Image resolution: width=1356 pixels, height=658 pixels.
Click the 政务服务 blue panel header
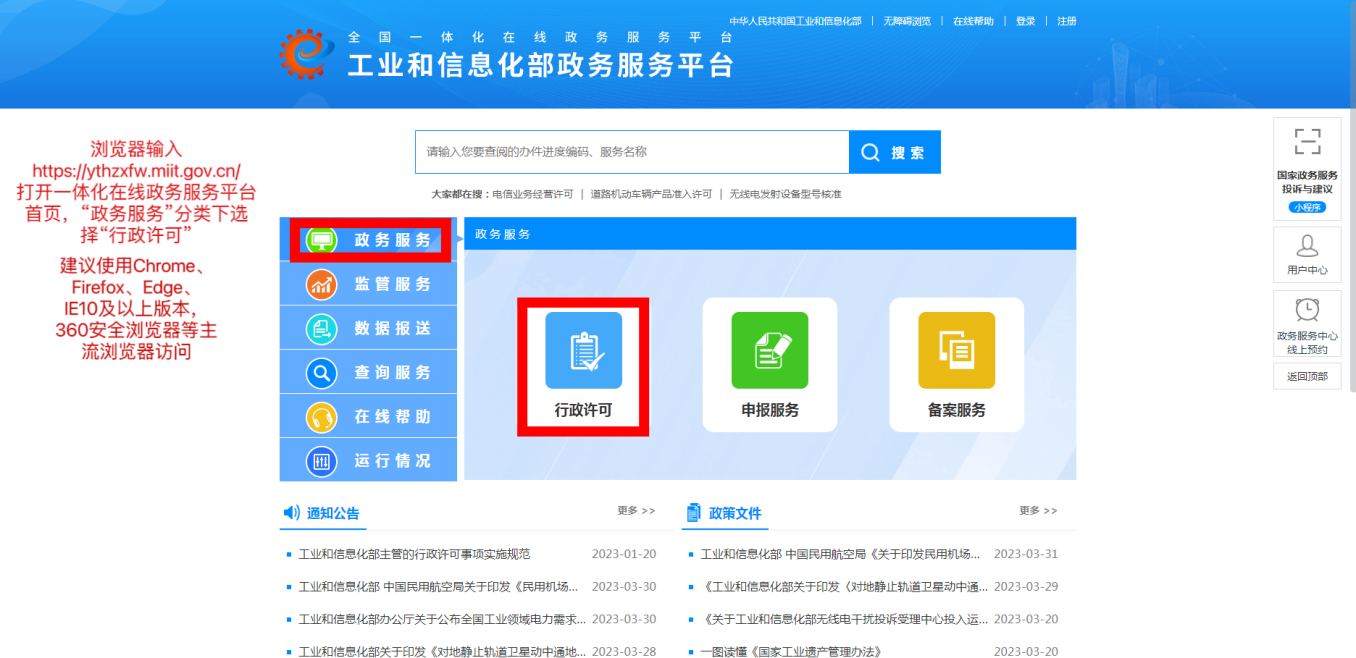click(x=770, y=233)
